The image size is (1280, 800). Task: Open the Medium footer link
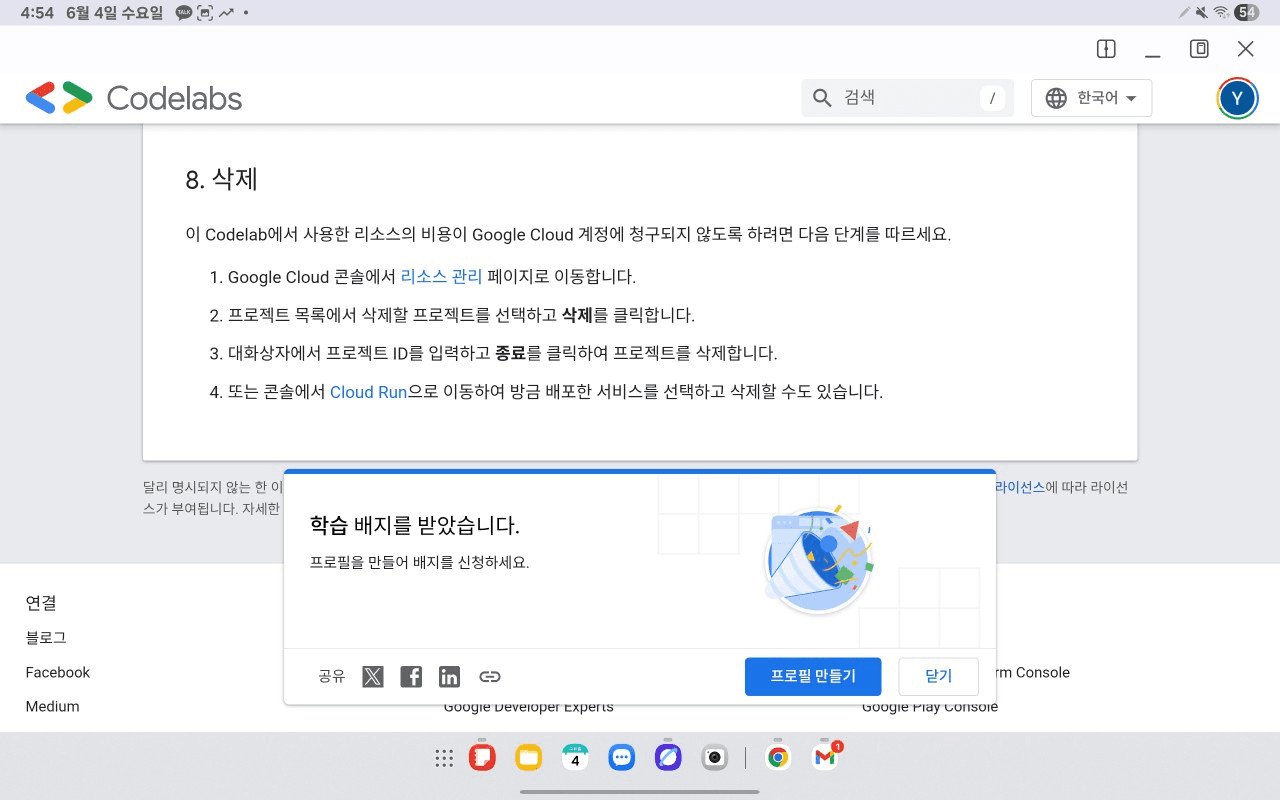[x=52, y=706]
